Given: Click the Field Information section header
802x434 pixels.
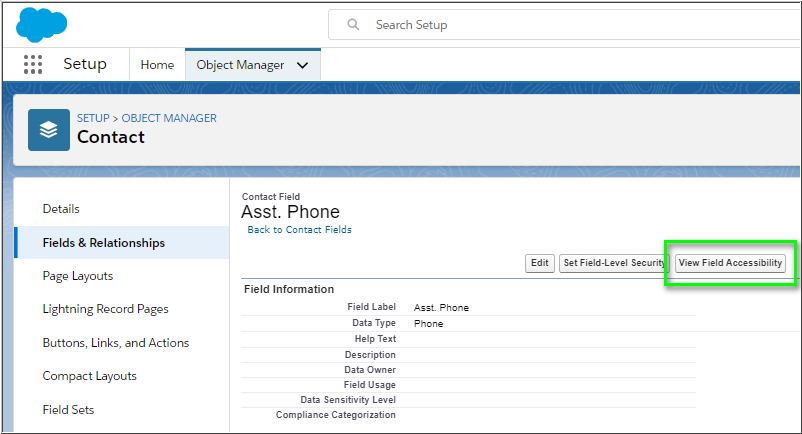Looking at the screenshot, I should point(289,289).
